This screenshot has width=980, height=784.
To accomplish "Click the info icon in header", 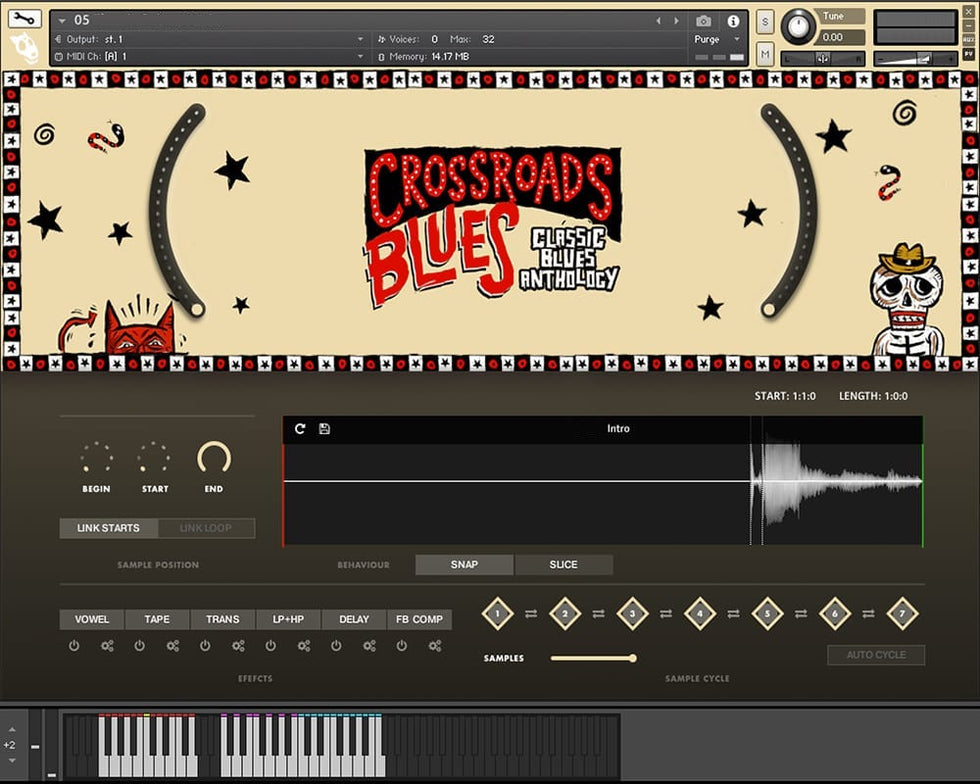I will pos(733,21).
